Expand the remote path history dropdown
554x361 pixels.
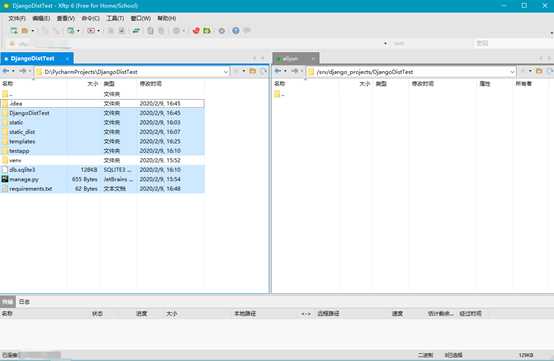point(512,72)
